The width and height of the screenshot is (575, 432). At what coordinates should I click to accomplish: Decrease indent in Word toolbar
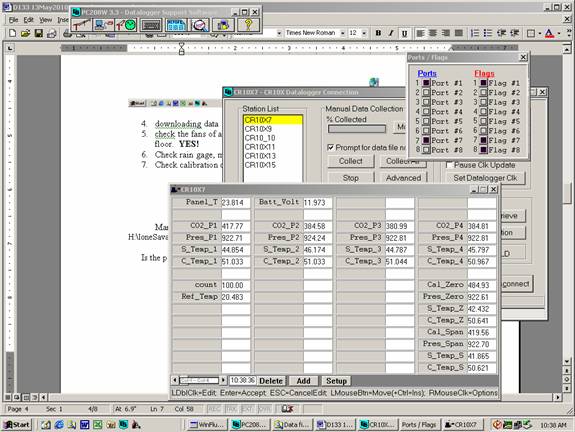[501, 33]
